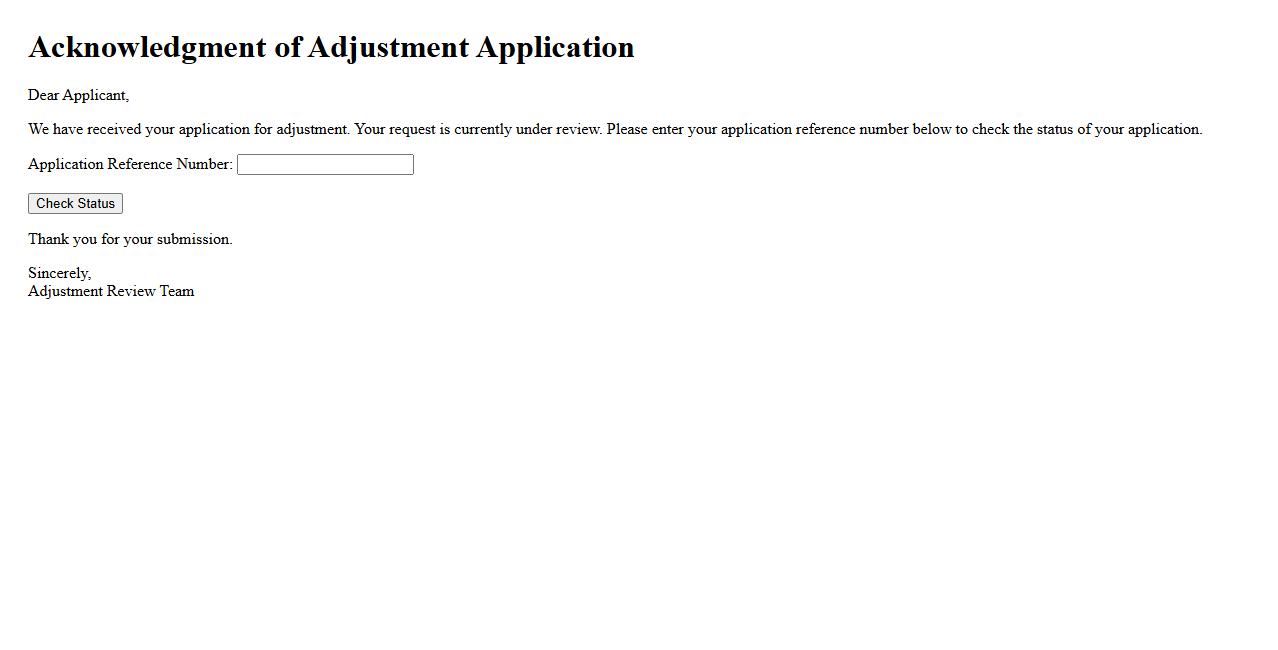The width and height of the screenshot is (1278, 650).
Task: Click the word 'Dear' in the greeting
Action: point(44,96)
